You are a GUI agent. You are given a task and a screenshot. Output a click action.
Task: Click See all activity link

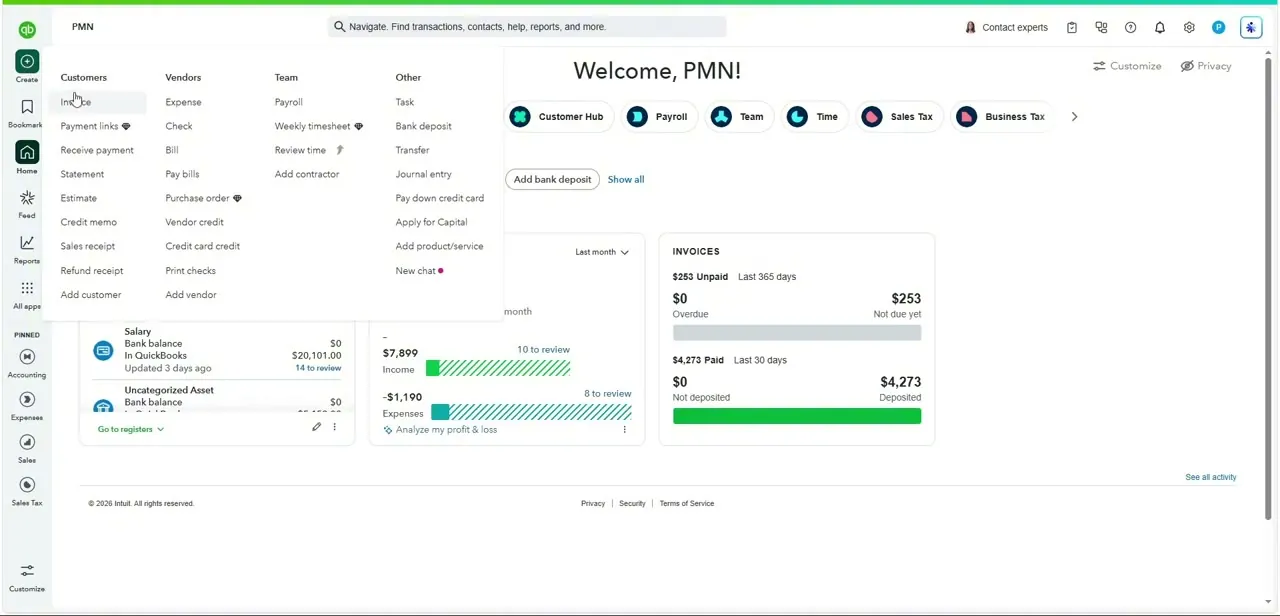click(x=1211, y=478)
